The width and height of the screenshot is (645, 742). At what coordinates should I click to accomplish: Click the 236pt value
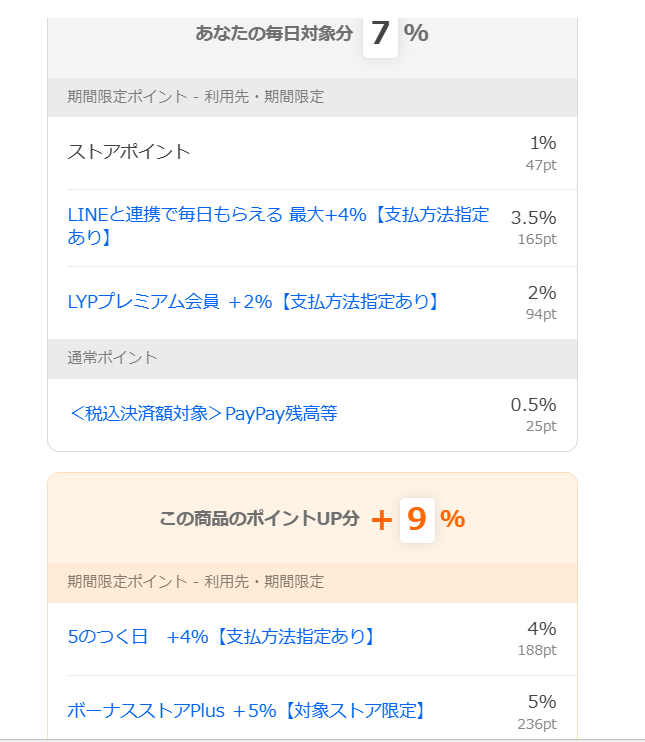(537, 725)
